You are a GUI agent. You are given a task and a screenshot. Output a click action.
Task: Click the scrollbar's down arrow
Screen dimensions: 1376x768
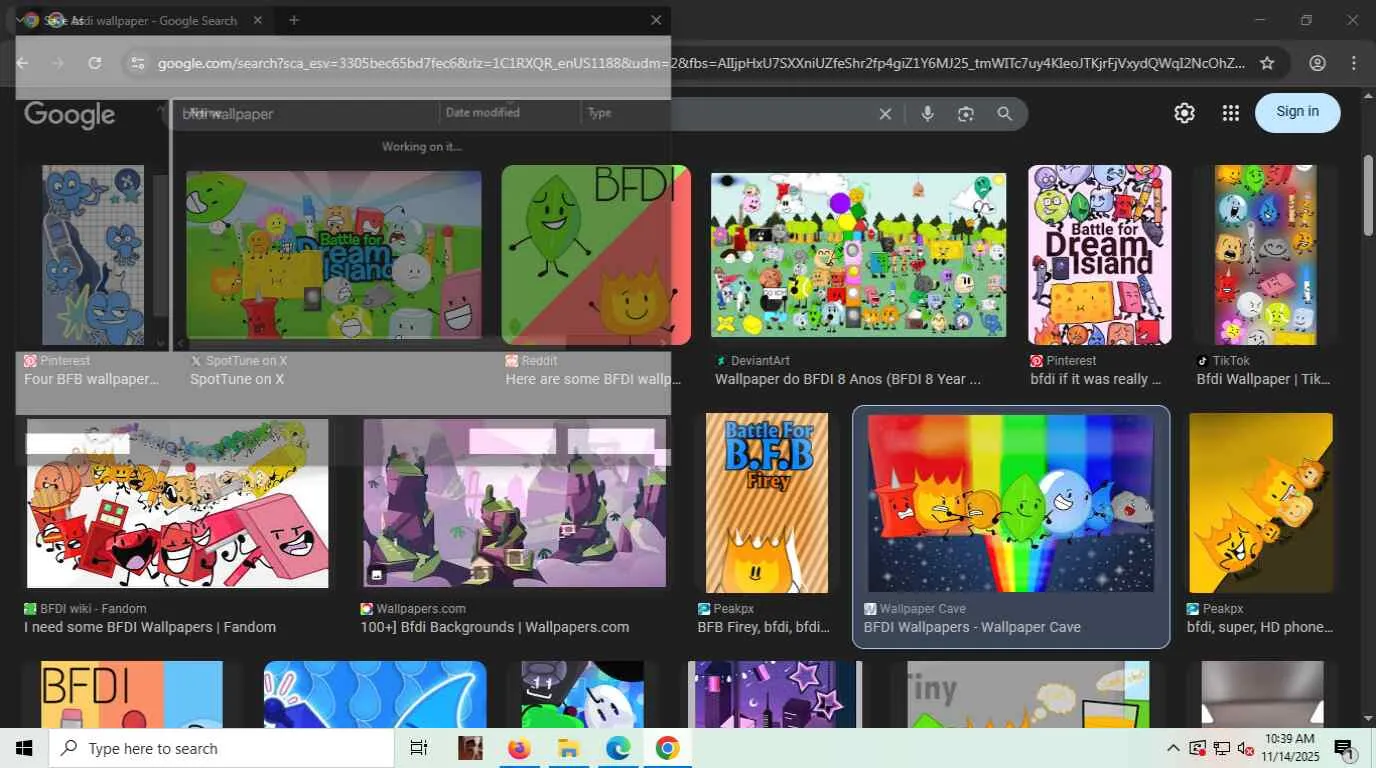(1368, 718)
